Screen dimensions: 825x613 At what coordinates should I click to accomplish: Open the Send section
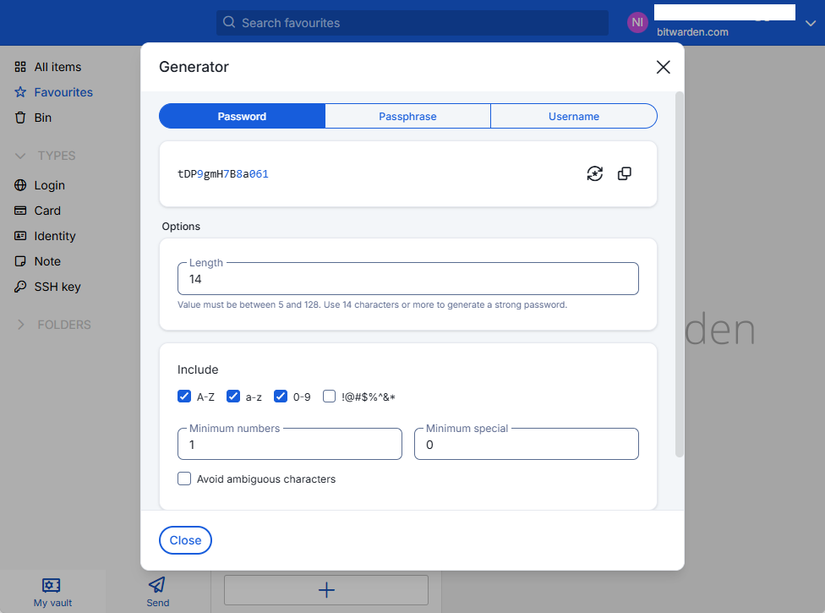(156, 591)
